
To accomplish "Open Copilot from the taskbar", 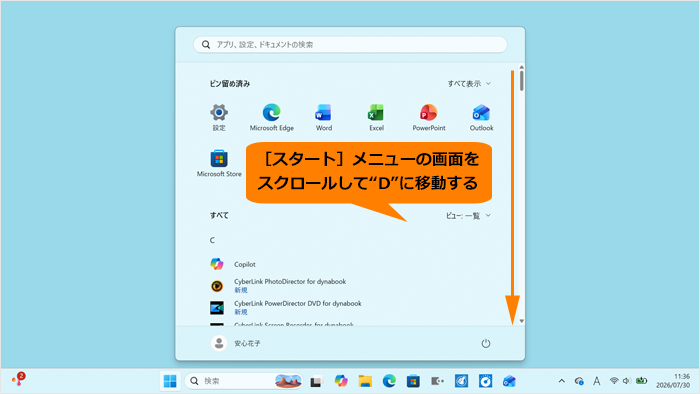I will [341, 381].
